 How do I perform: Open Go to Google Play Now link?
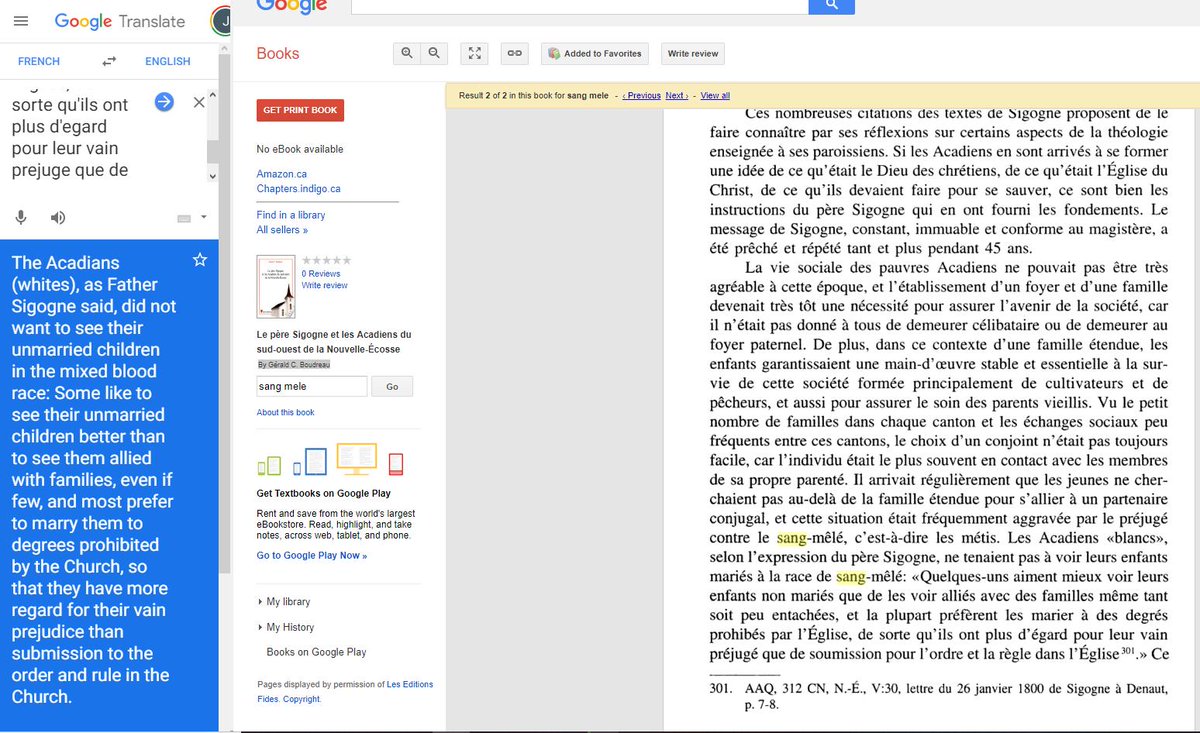click(x=312, y=555)
